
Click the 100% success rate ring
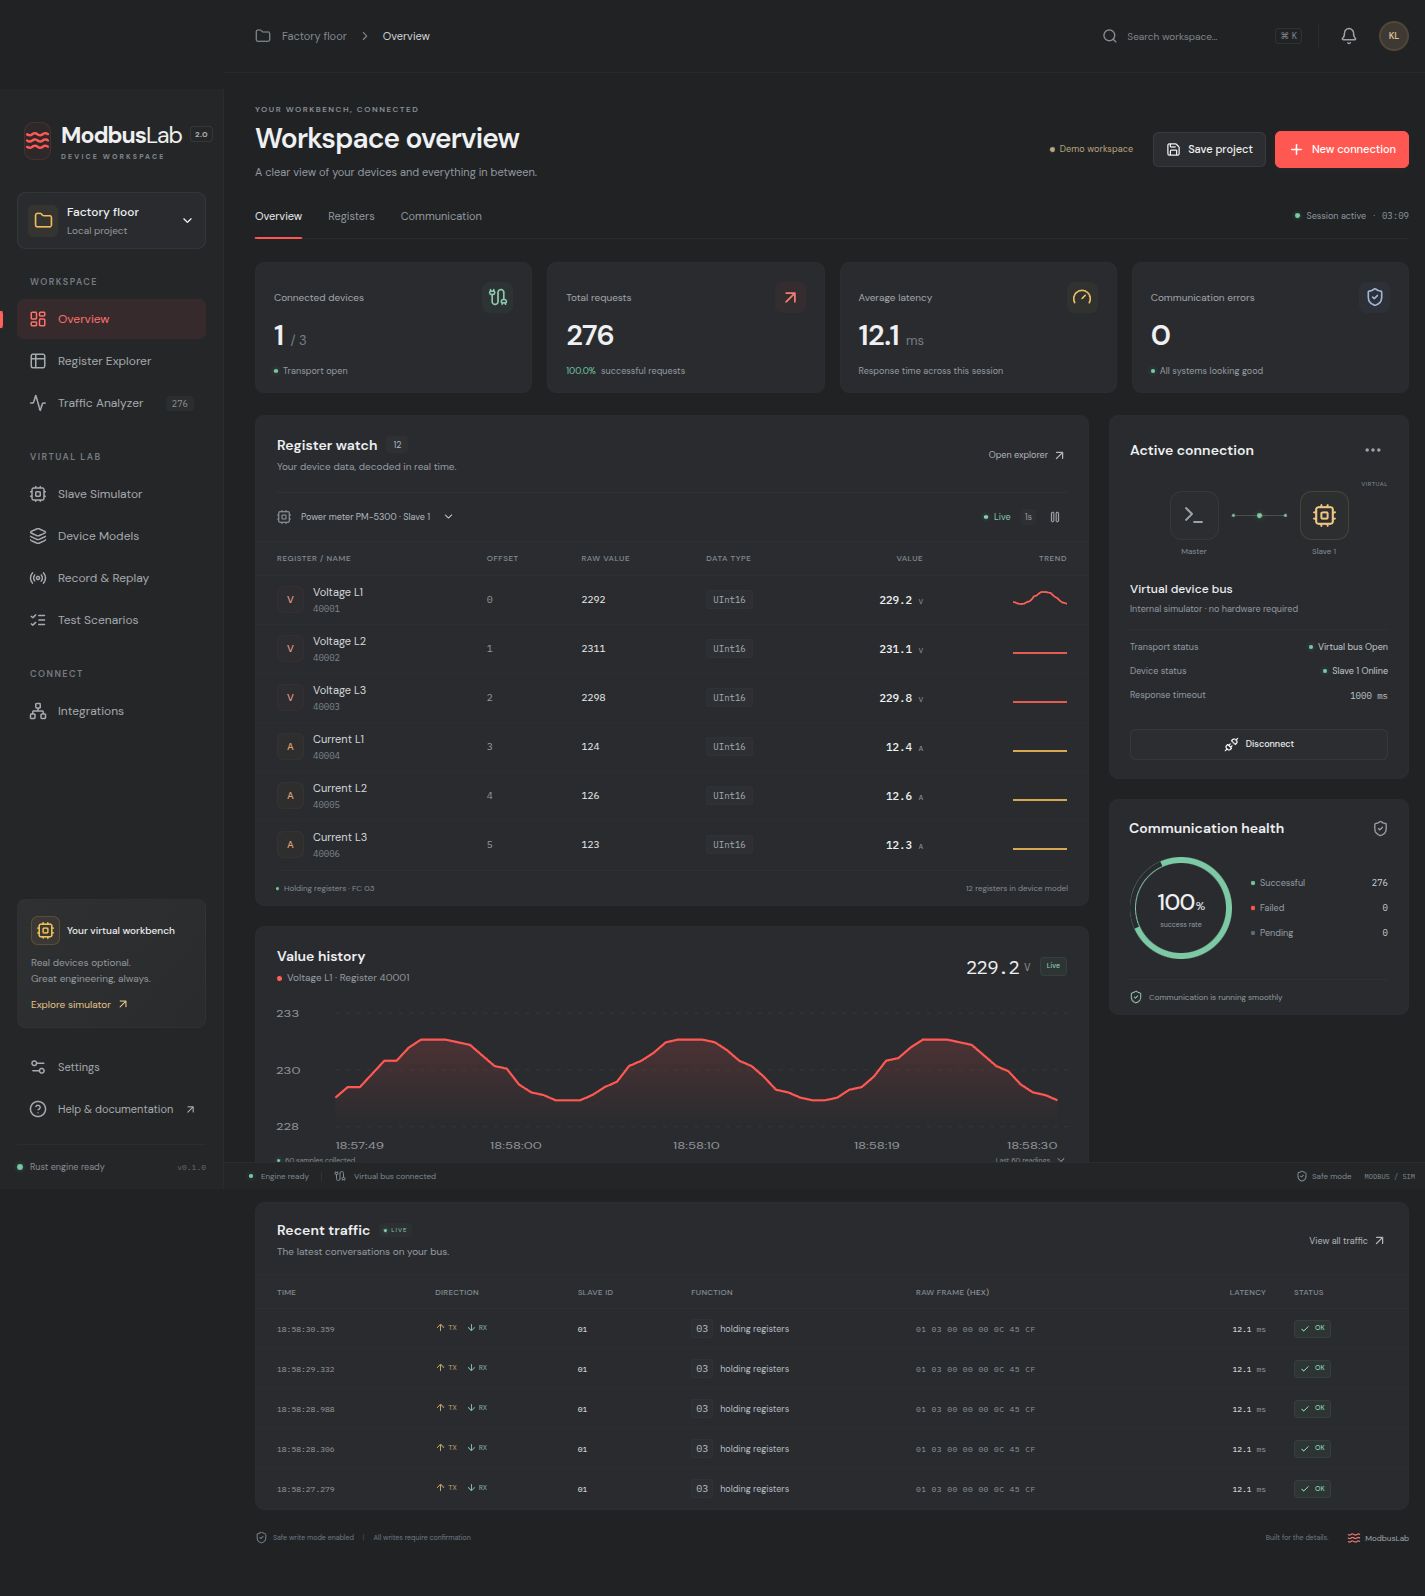1181,907
